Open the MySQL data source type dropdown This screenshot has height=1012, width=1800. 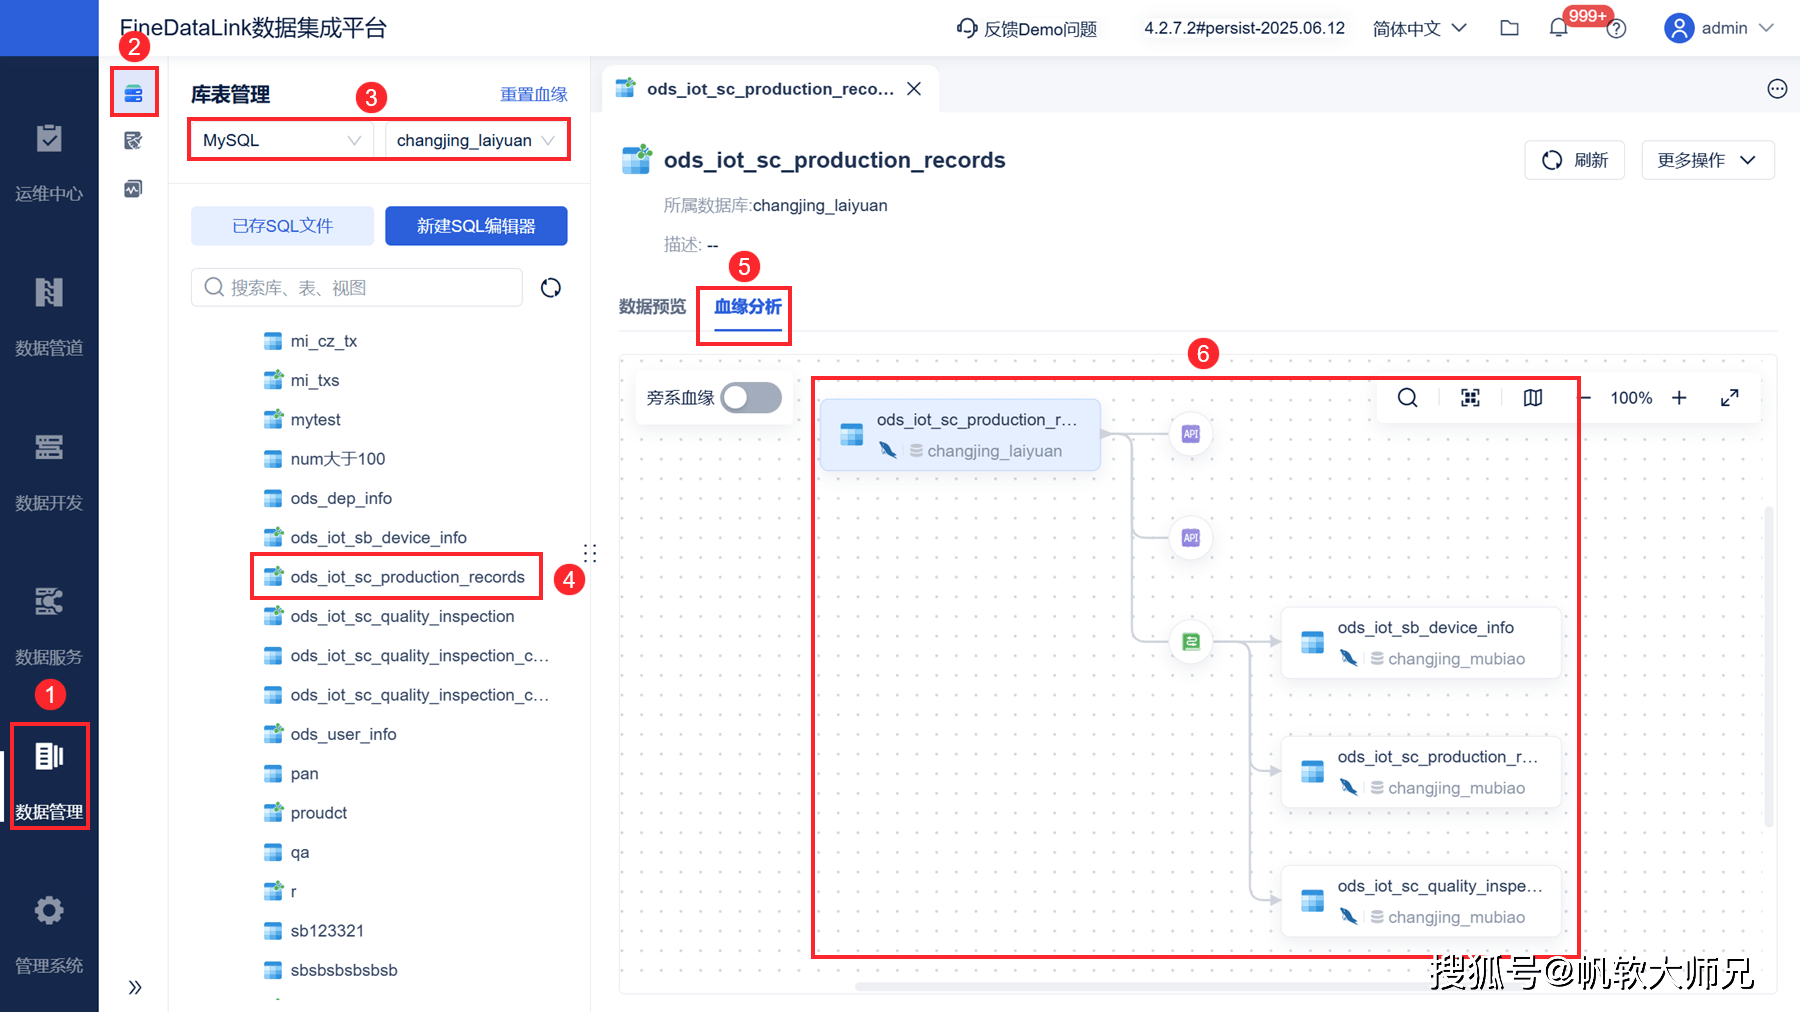[280, 140]
